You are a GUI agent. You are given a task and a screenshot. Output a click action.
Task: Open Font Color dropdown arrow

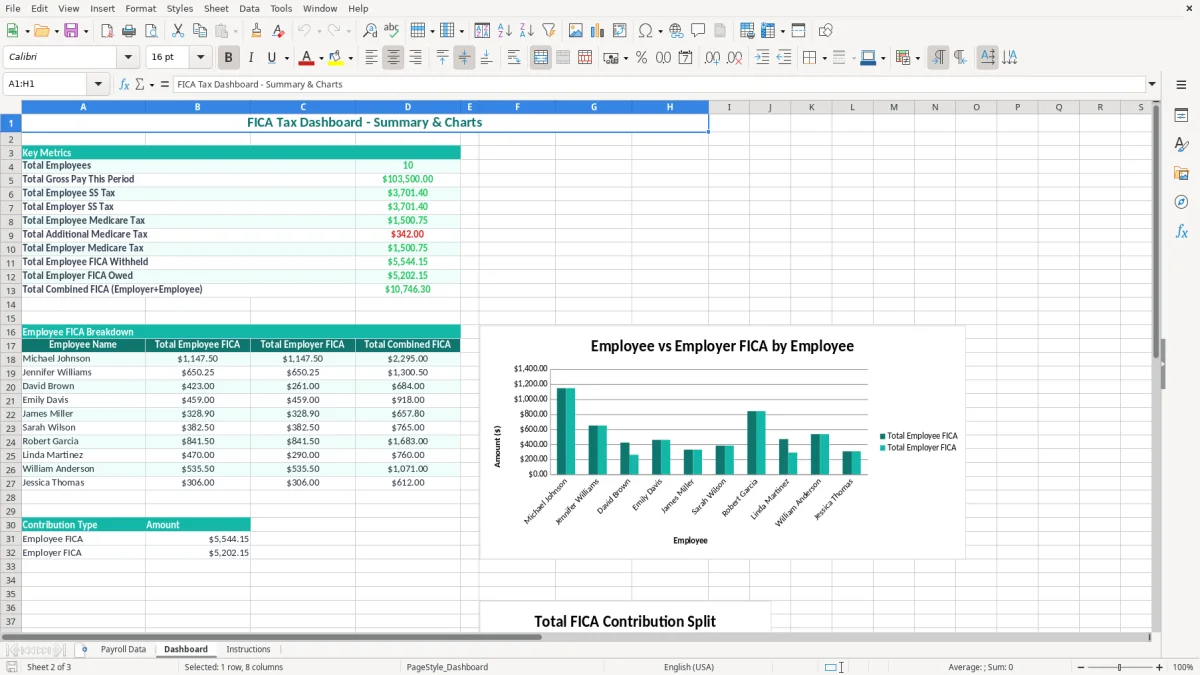click(x=322, y=58)
